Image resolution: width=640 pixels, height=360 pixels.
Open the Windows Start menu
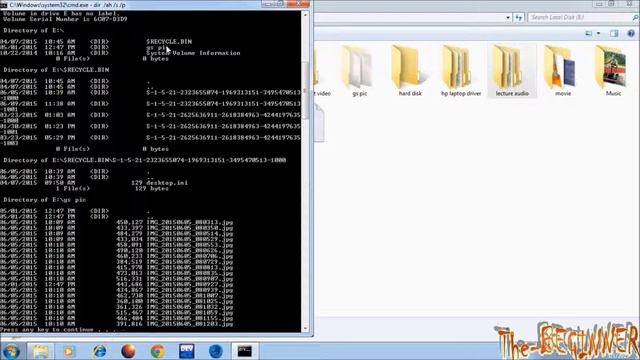(11, 351)
